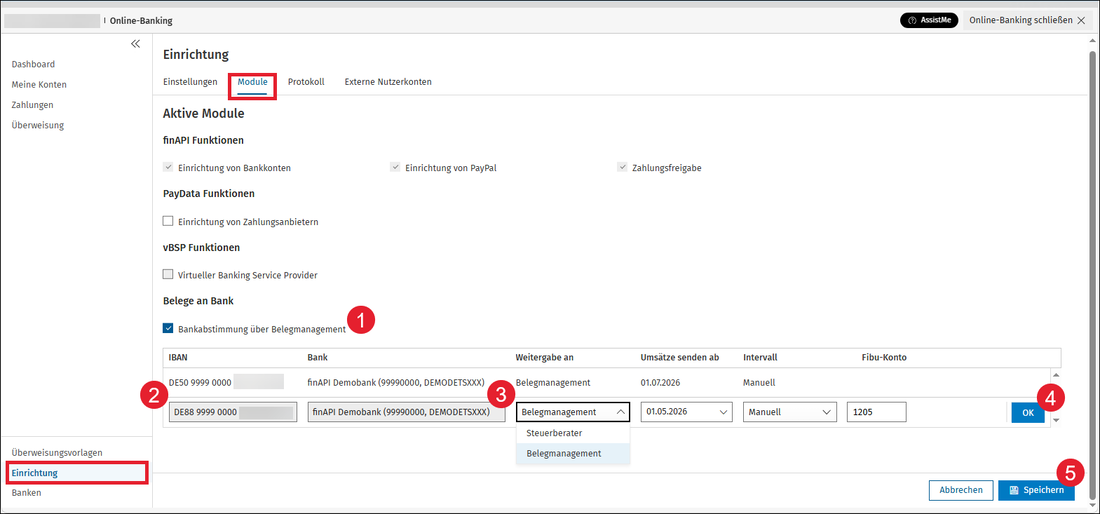Select Überweisung in the sidebar

click(x=38, y=125)
